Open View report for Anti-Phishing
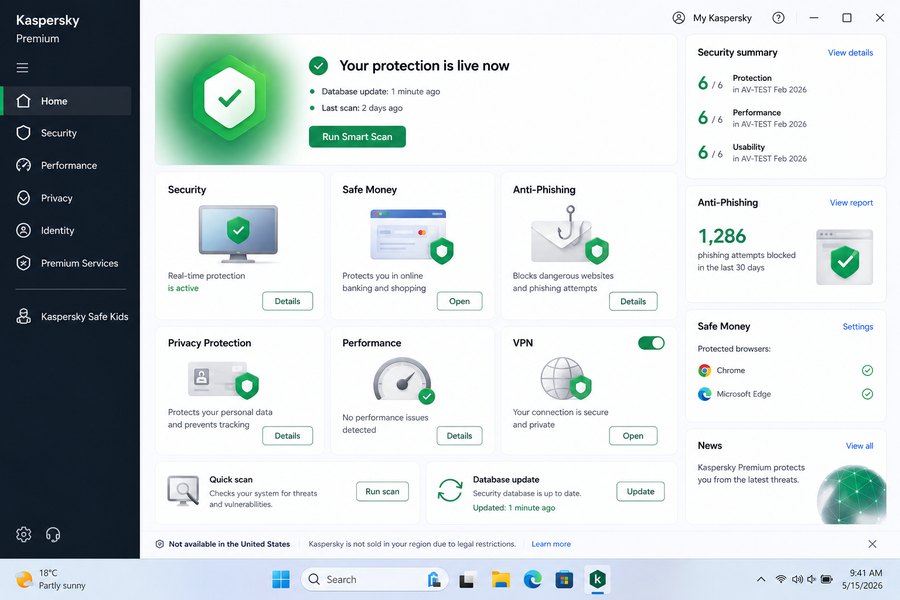Viewport: 900px width, 600px height. pyautogui.click(x=851, y=203)
